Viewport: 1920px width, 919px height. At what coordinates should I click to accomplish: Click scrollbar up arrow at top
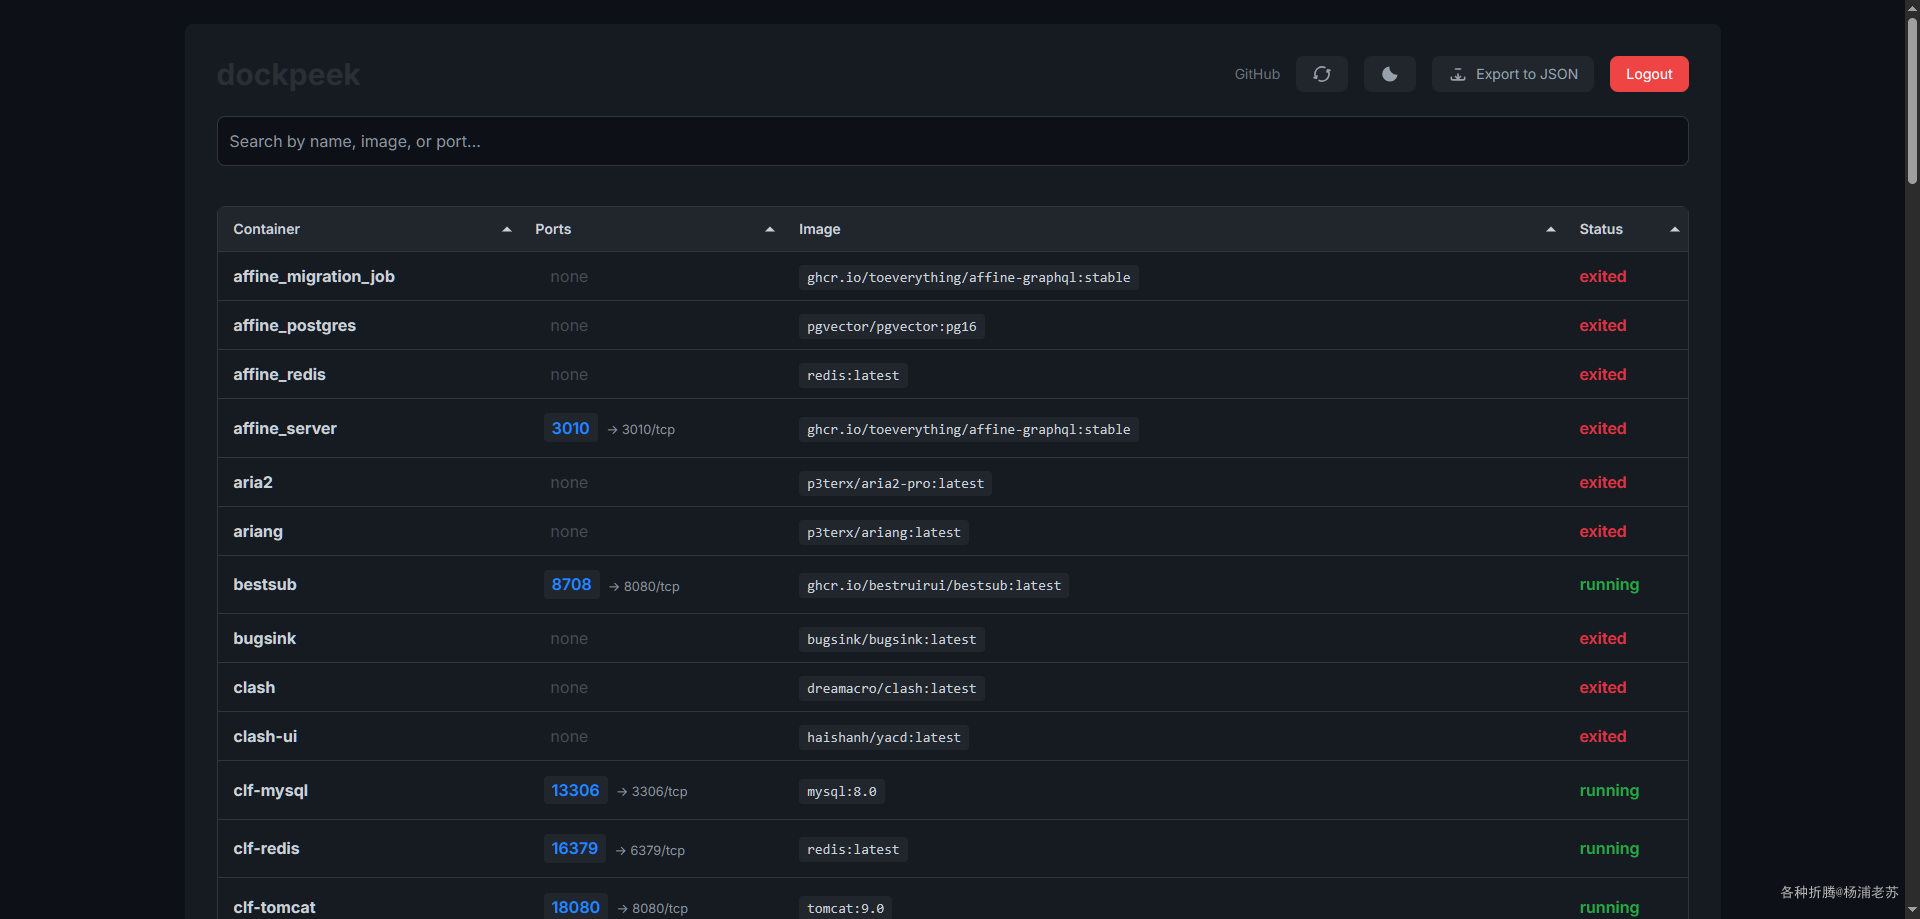point(1912,7)
